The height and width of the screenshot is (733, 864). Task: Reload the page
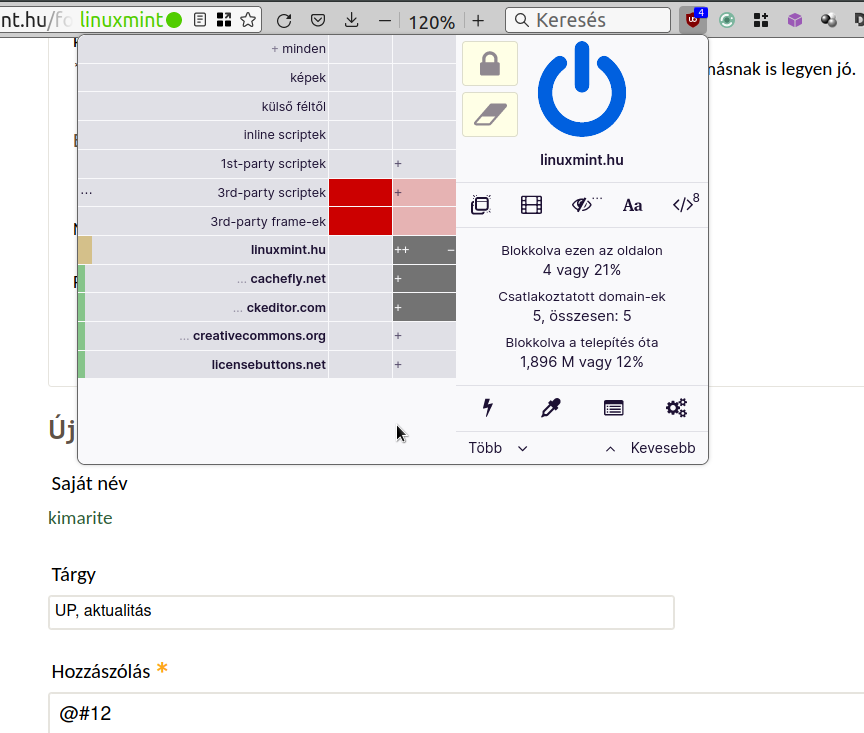pos(284,21)
